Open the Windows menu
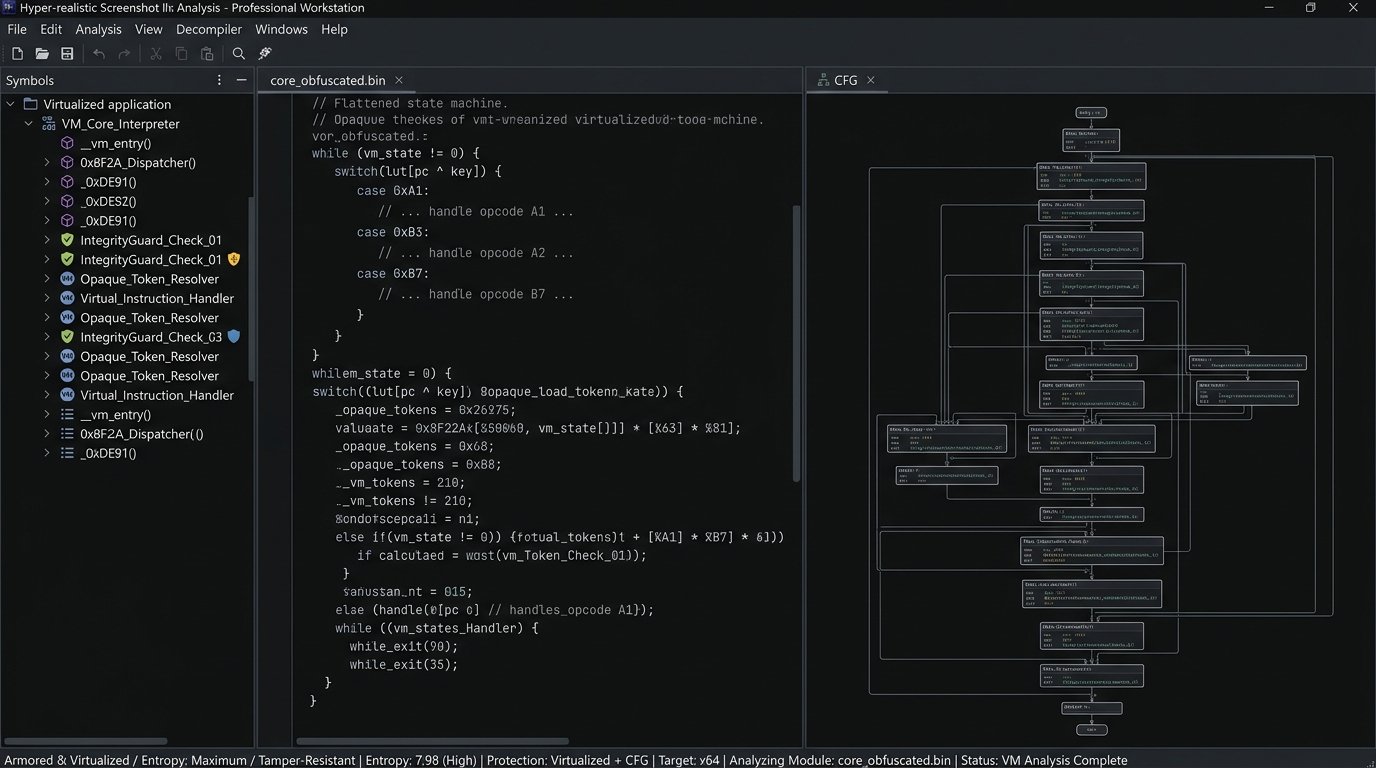The width and height of the screenshot is (1376, 768). pyautogui.click(x=281, y=29)
